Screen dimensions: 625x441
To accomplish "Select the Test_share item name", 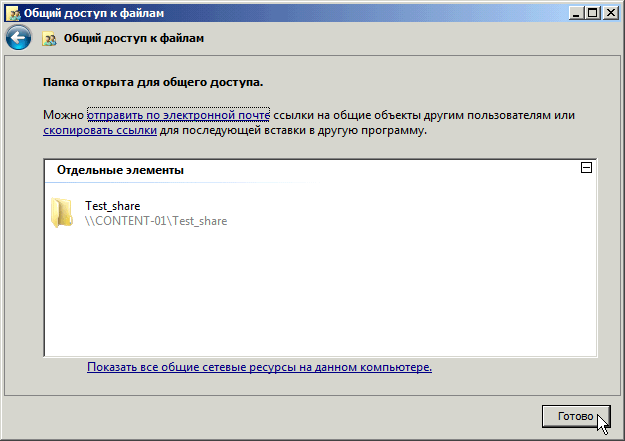I will click(x=112, y=206).
